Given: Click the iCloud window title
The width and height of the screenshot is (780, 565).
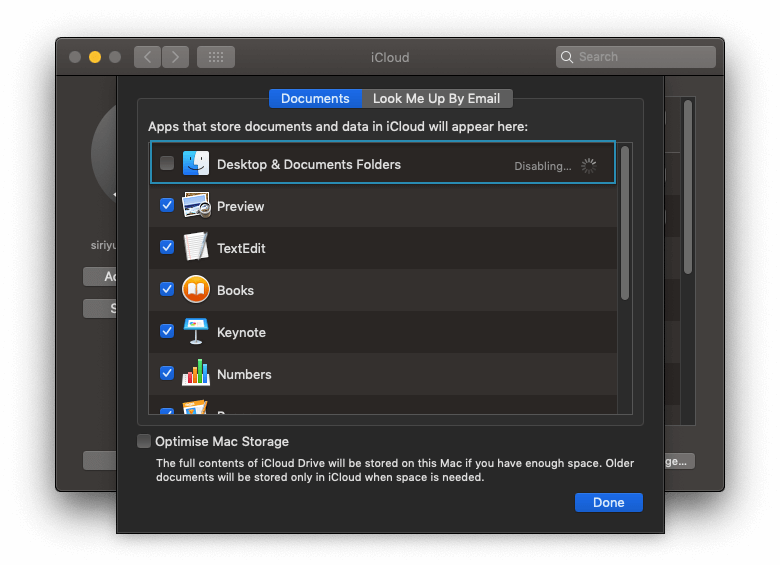Looking at the screenshot, I should pos(390,58).
